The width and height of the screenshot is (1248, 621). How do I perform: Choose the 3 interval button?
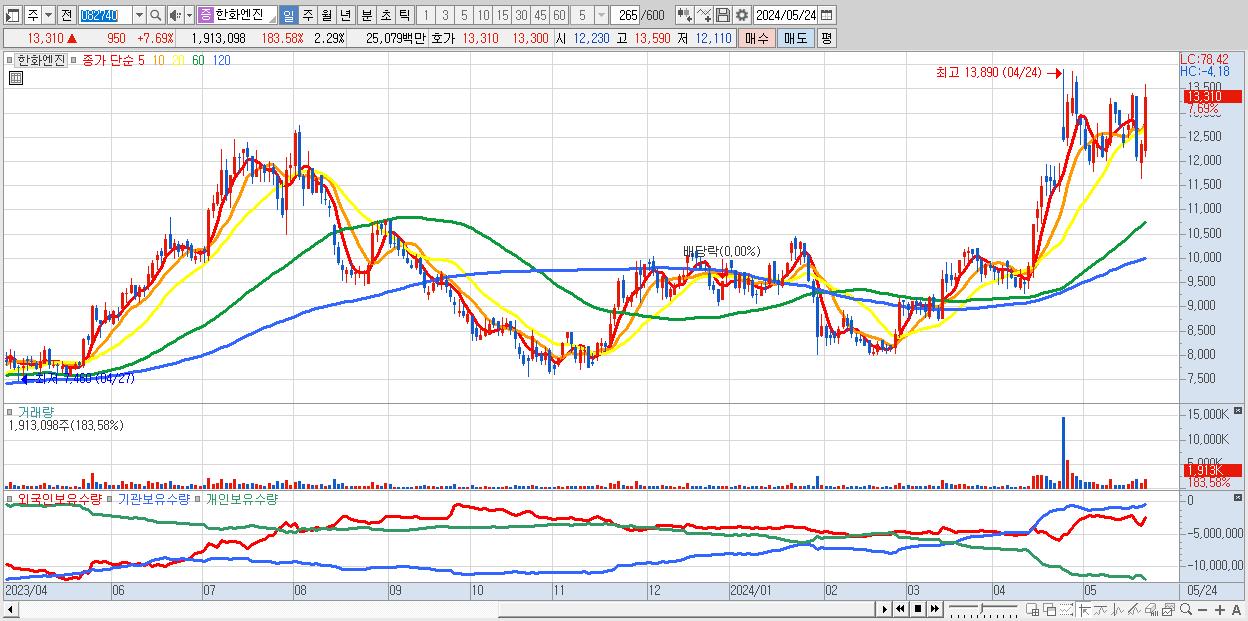tap(445, 15)
